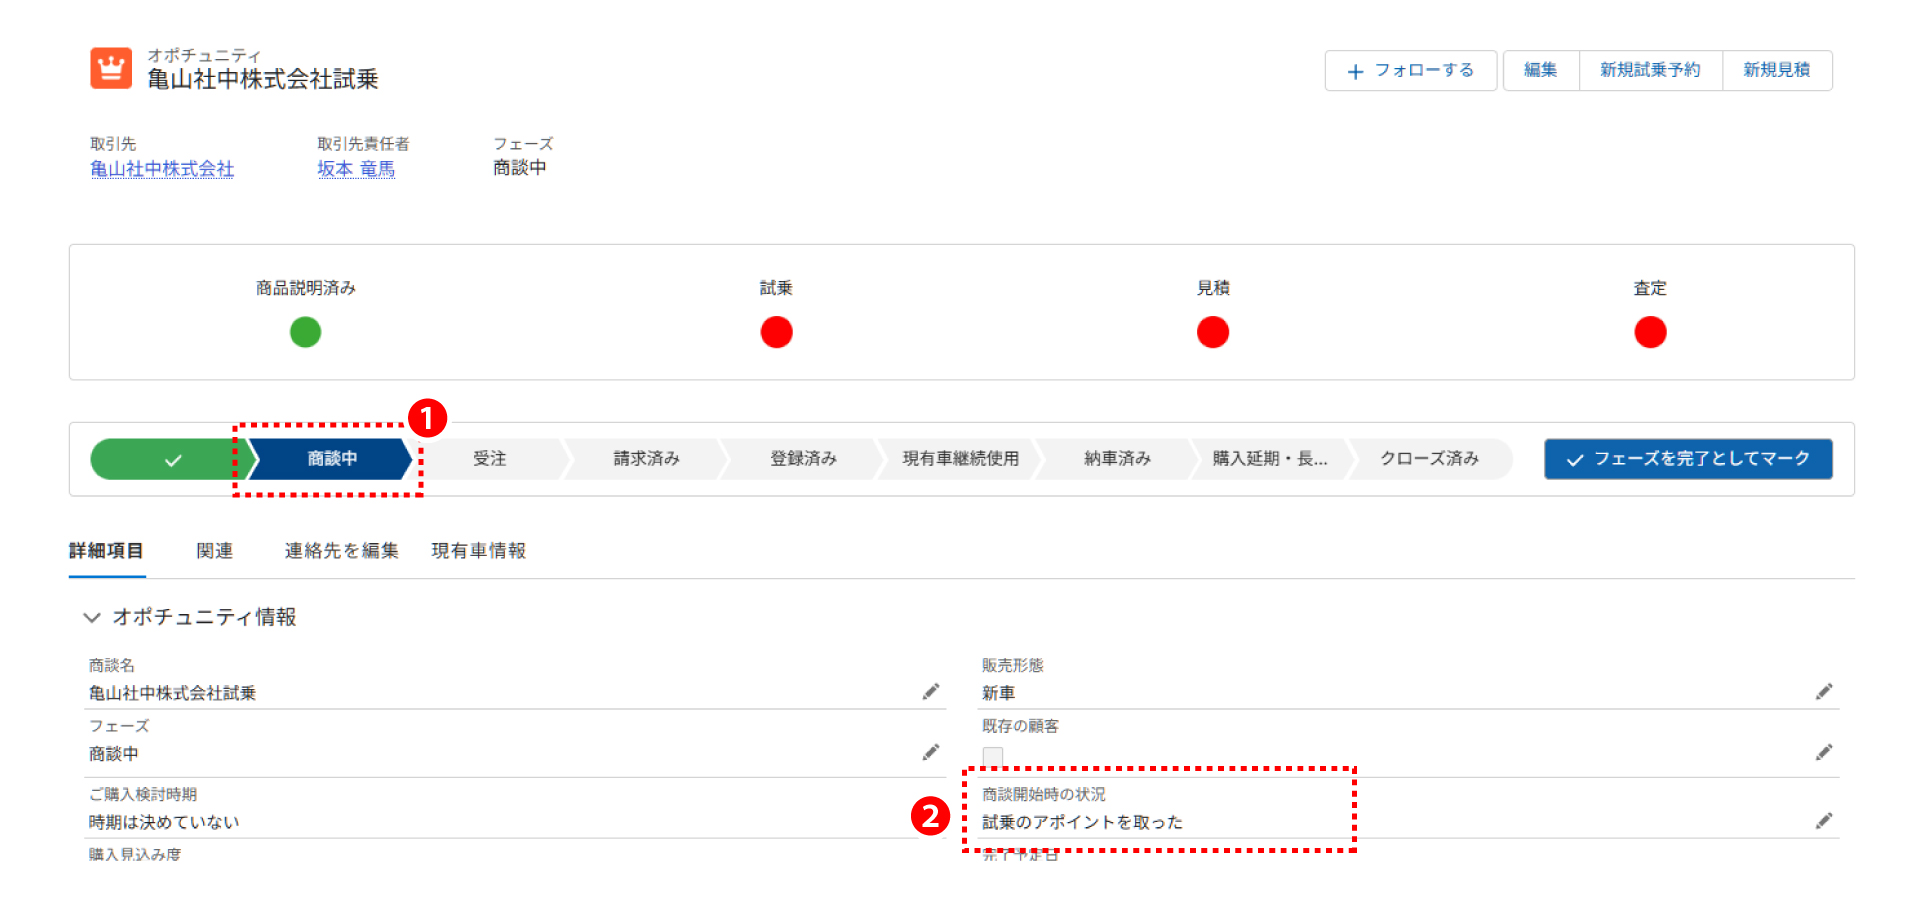This screenshot has width=1920, height=900.
Task: Click the 新規試乗予約 button
Action: pos(1650,71)
